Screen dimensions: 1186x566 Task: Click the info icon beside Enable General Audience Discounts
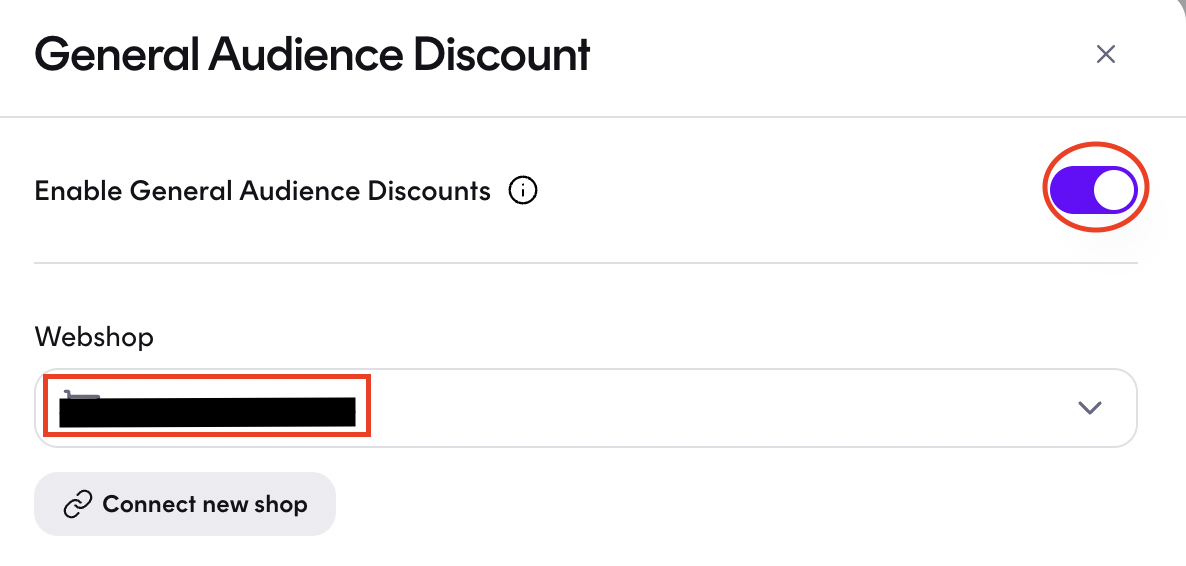pyautogui.click(x=523, y=191)
